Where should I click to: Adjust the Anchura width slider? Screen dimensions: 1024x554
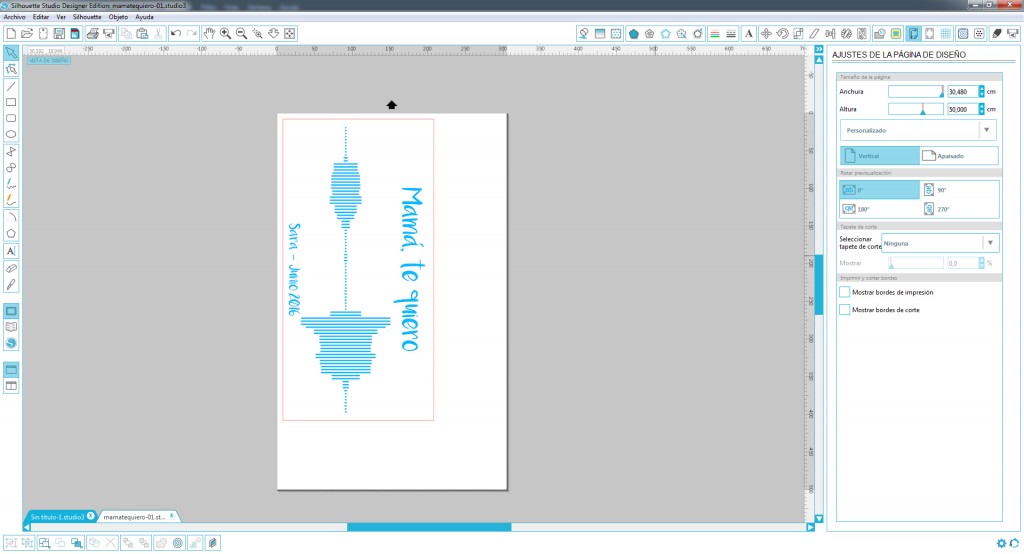click(916, 91)
